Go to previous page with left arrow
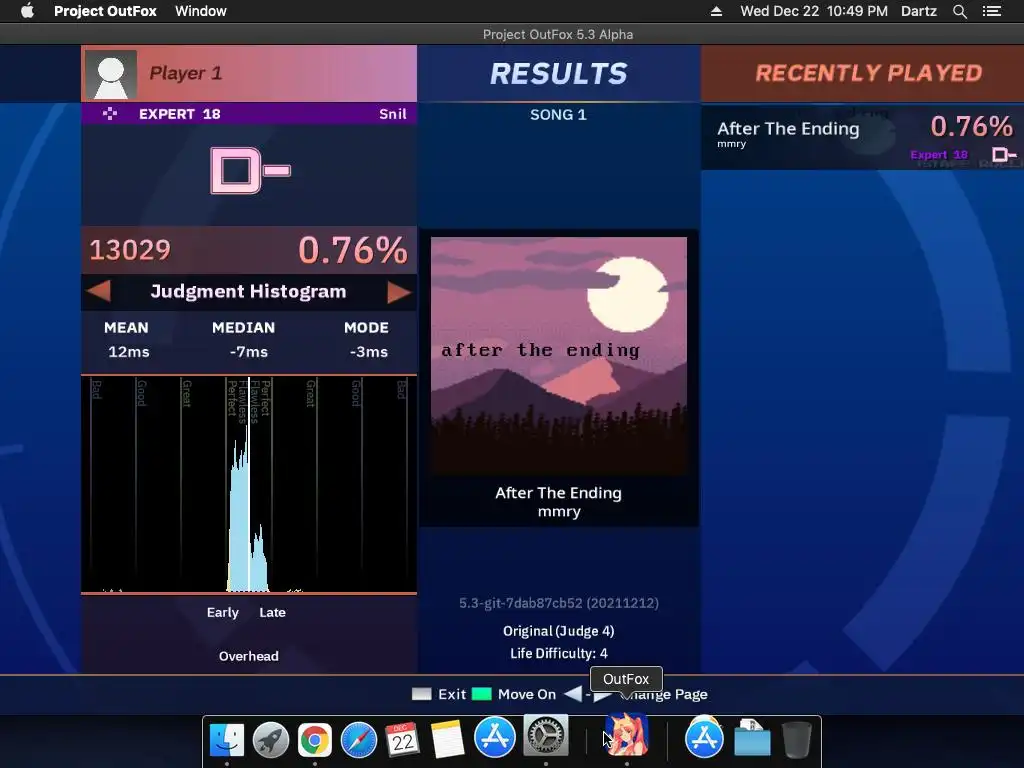 pyautogui.click(x=98, y=291)
